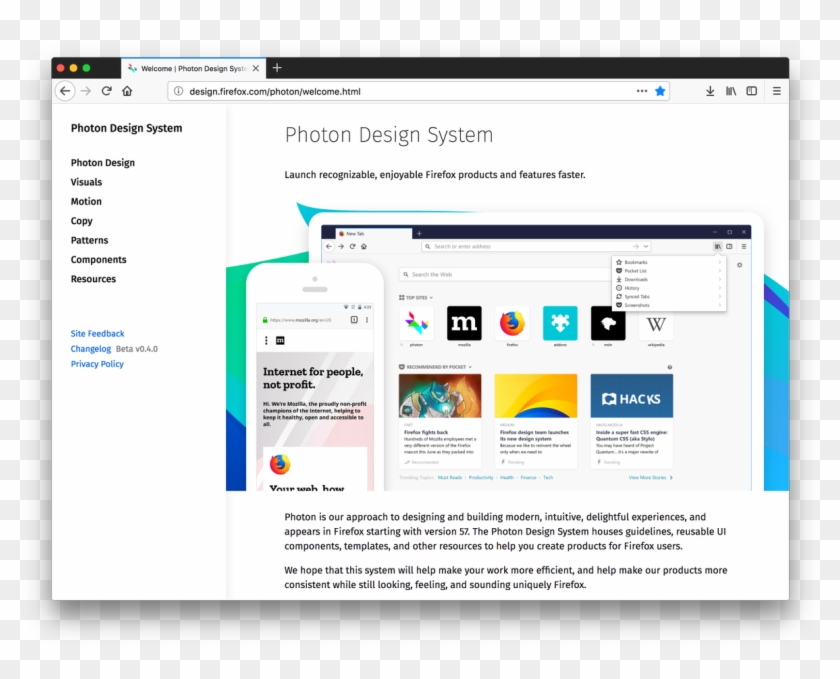Open the hamburger menu

[x=776, y=91]
